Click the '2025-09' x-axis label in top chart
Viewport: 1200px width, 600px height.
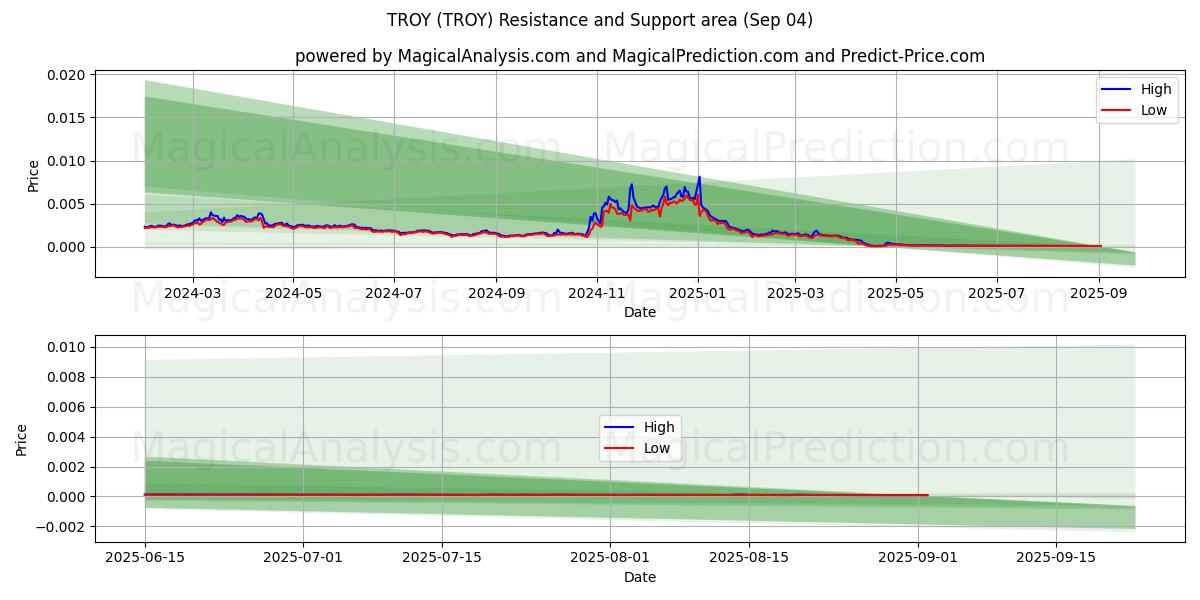[x=1099, y=294]
